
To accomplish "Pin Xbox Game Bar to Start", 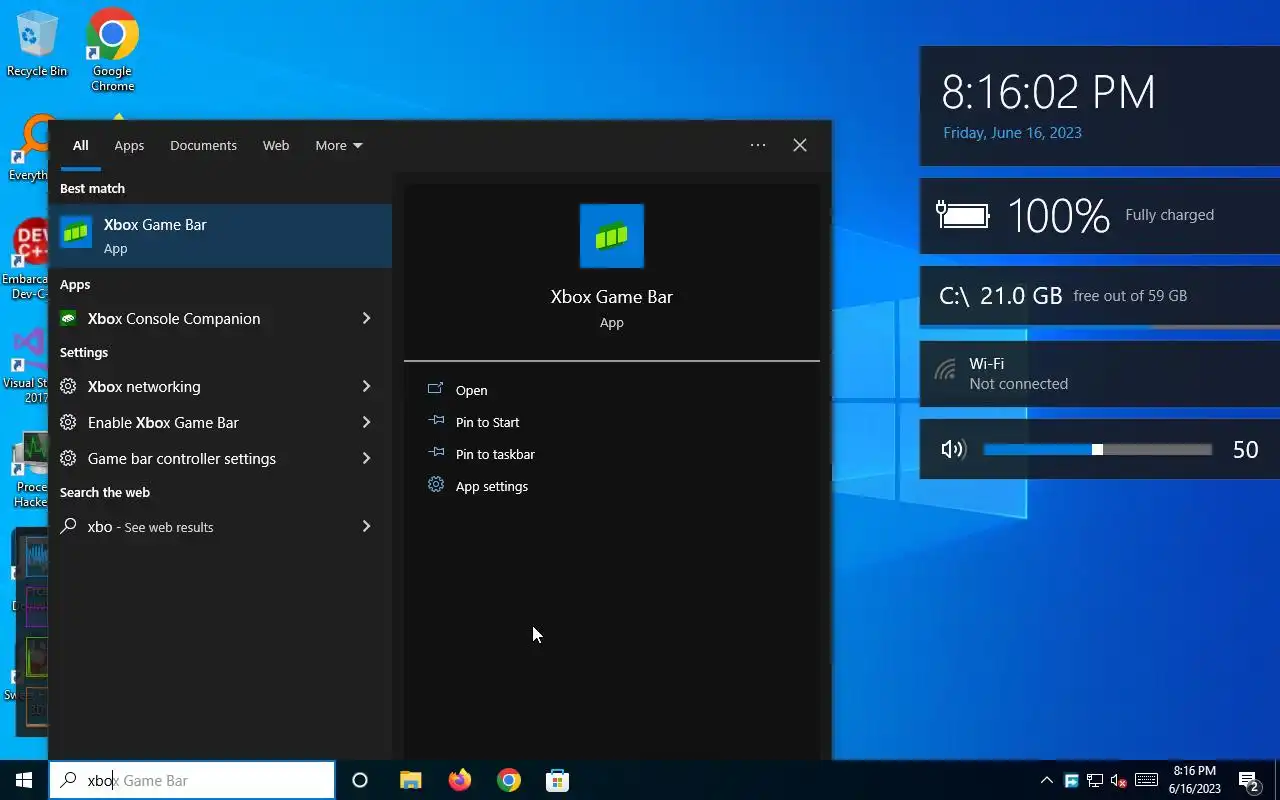I will click(487, 422).
